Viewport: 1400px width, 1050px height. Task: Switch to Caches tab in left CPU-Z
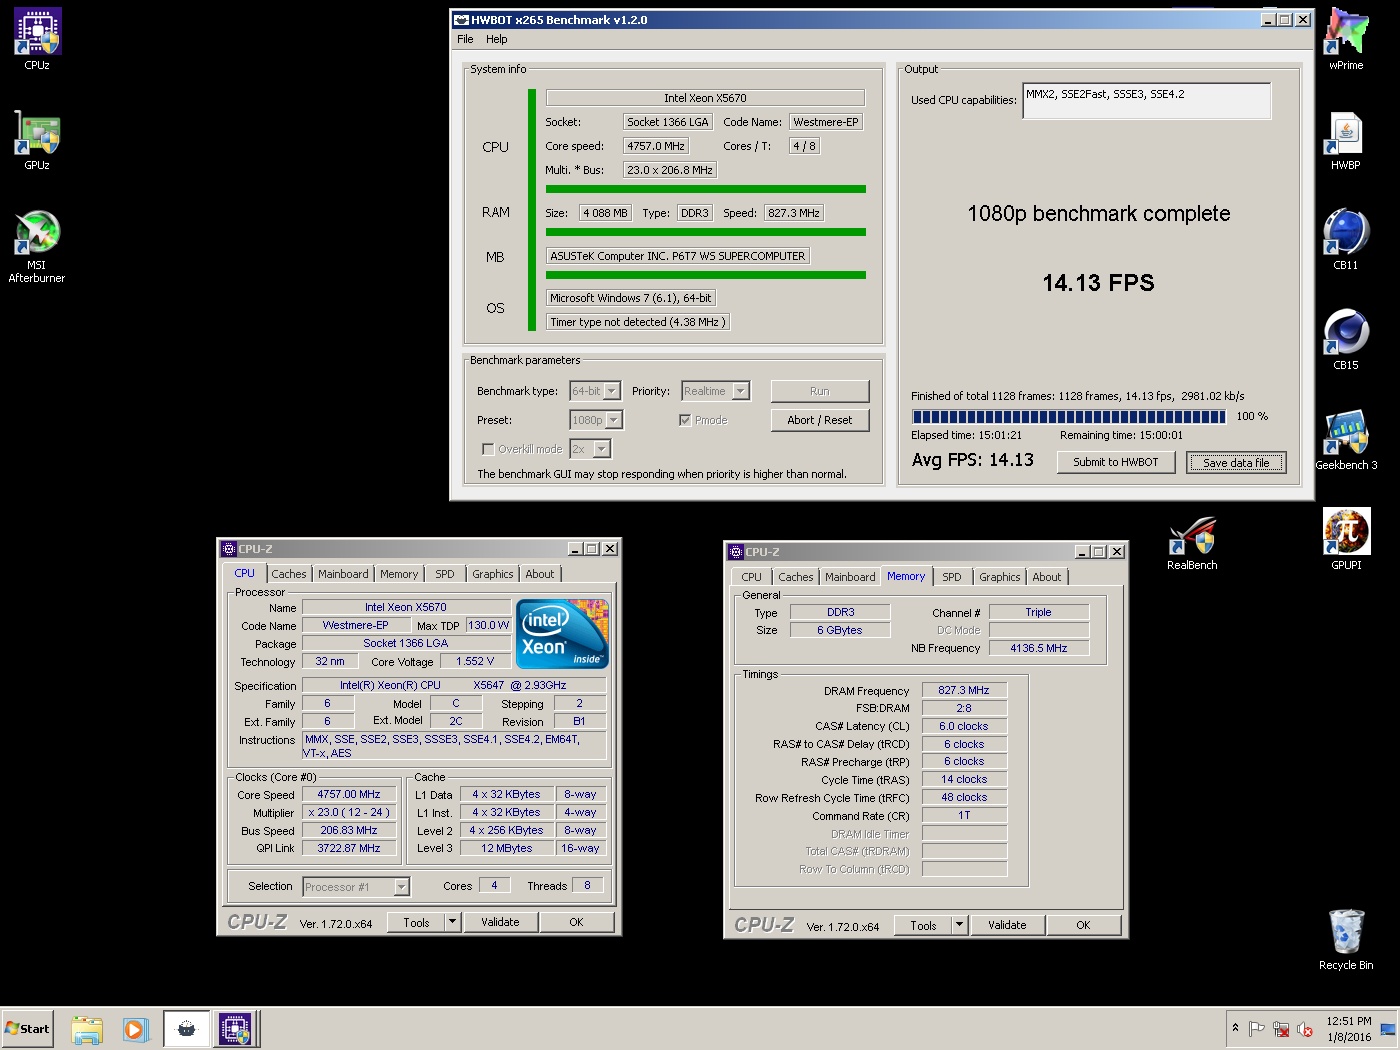click(x=289, y=574)
